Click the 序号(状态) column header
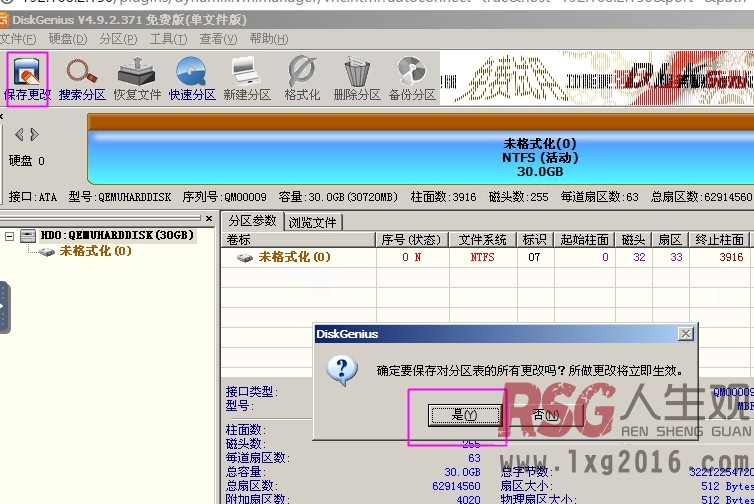754x504 pixels. (x=412, y=239)
